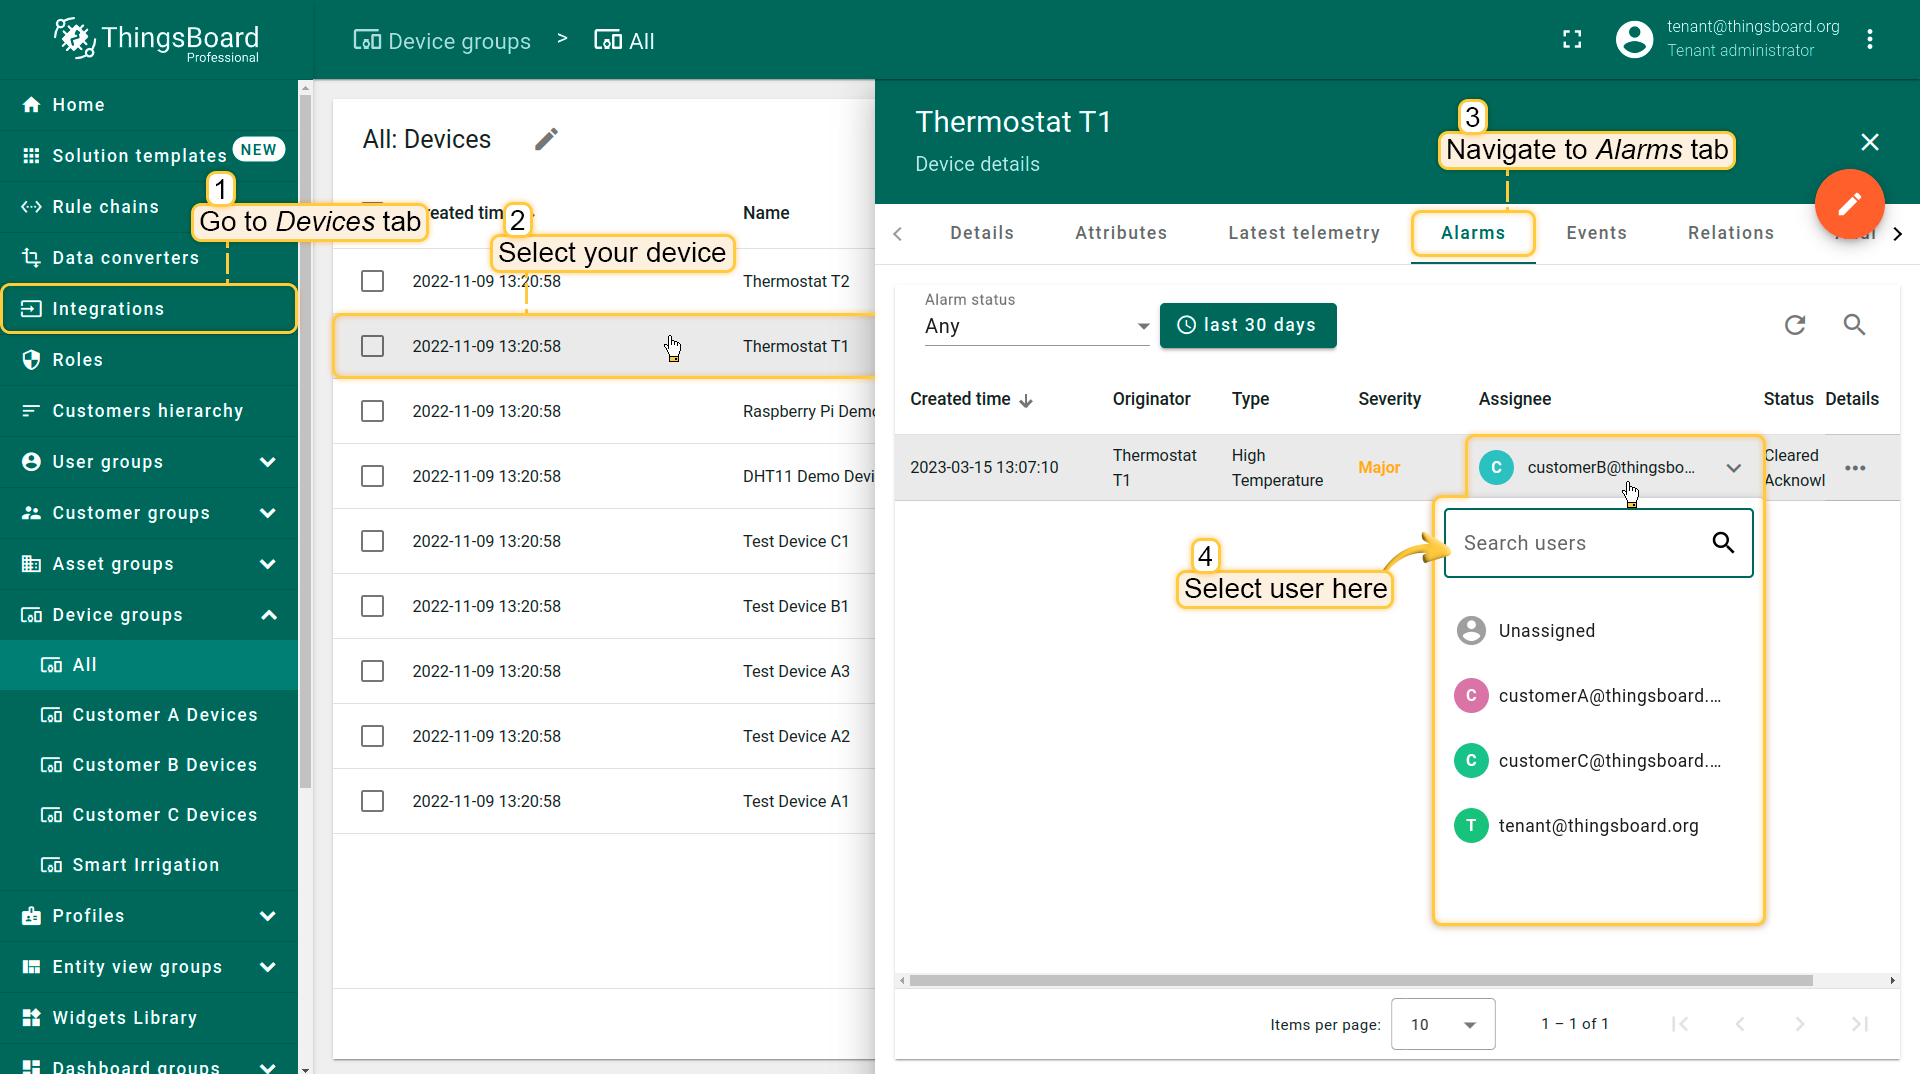Viewport: 1920px width, 1074px height.
Task: Refresh the alarms table
Action: coord(1795,325)
